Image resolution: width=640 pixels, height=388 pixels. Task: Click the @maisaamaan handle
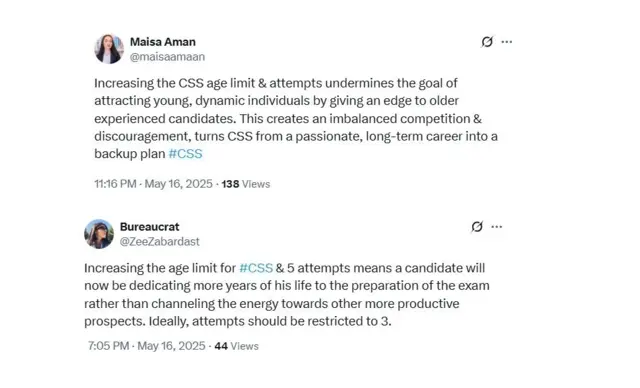(167, 57)
